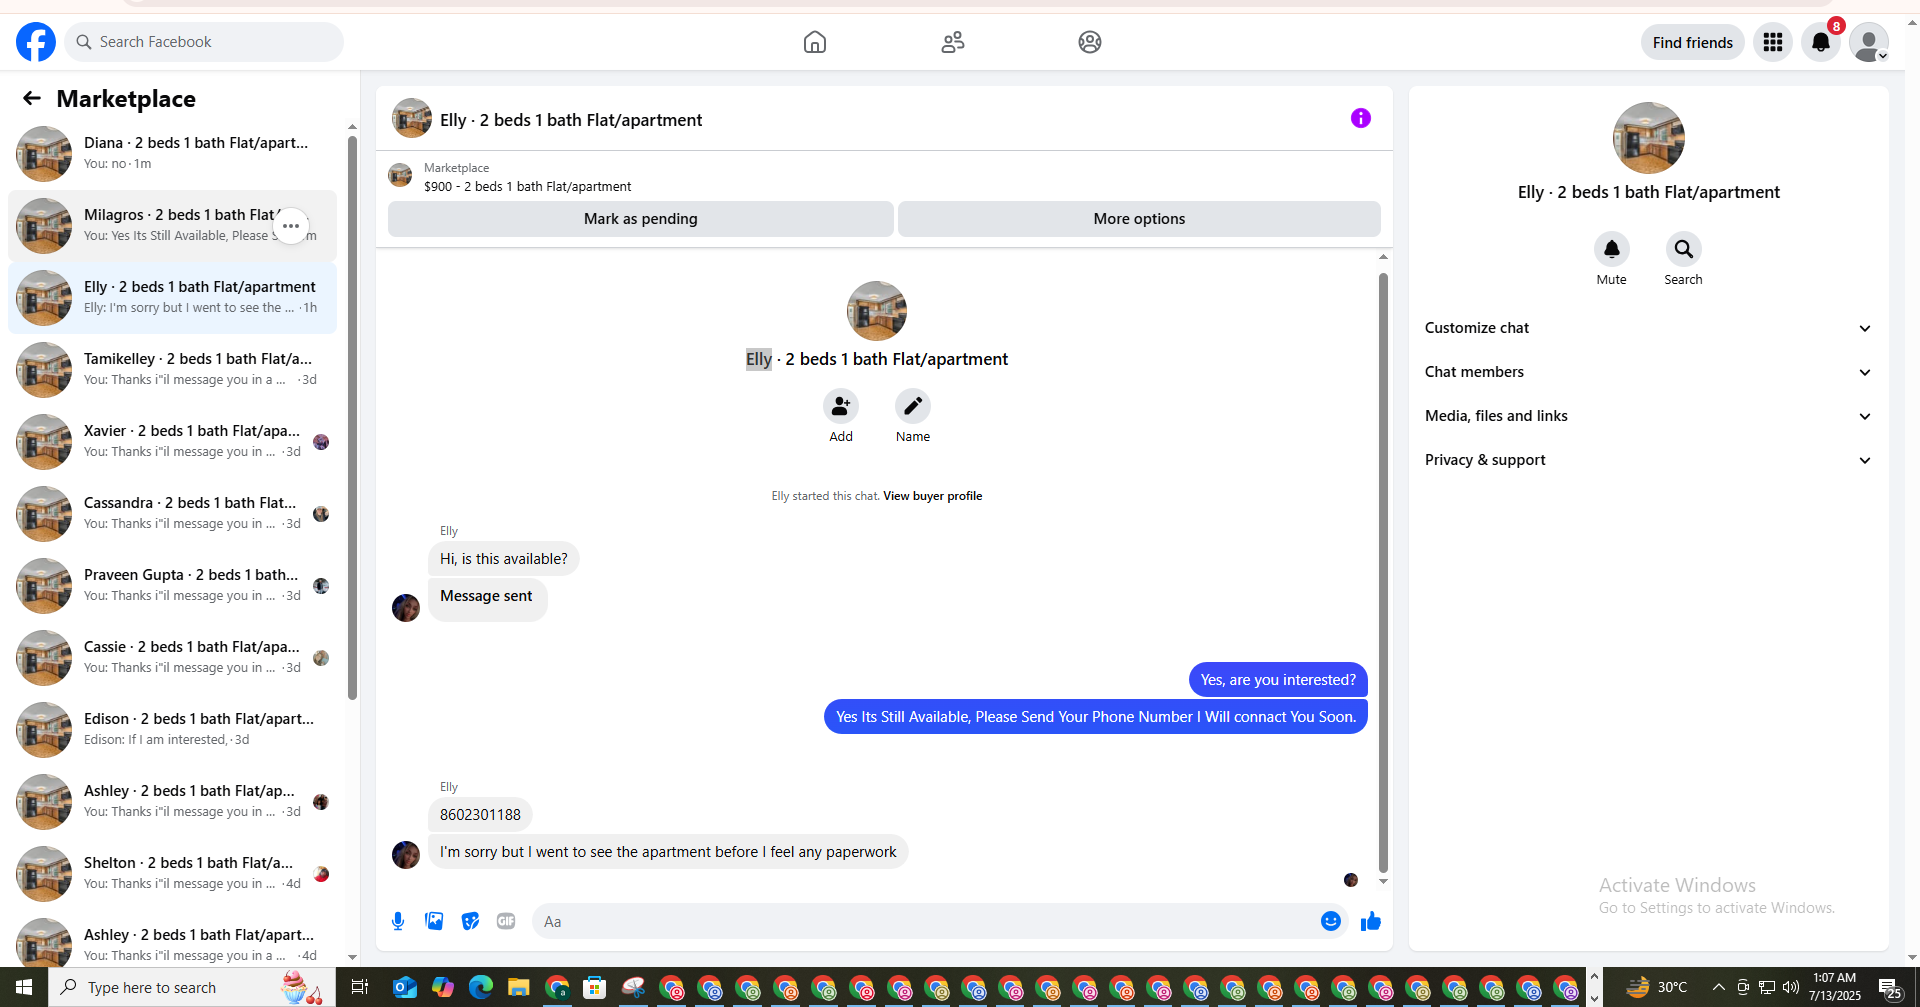The image size is (1920, 1007).
Task: Open the notifications bell with badge 8
Action: [x=1821, y=42]
